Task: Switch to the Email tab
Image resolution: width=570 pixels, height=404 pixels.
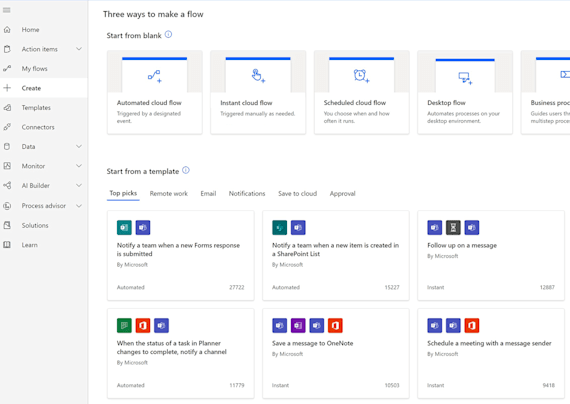Action: click(208, 193)
